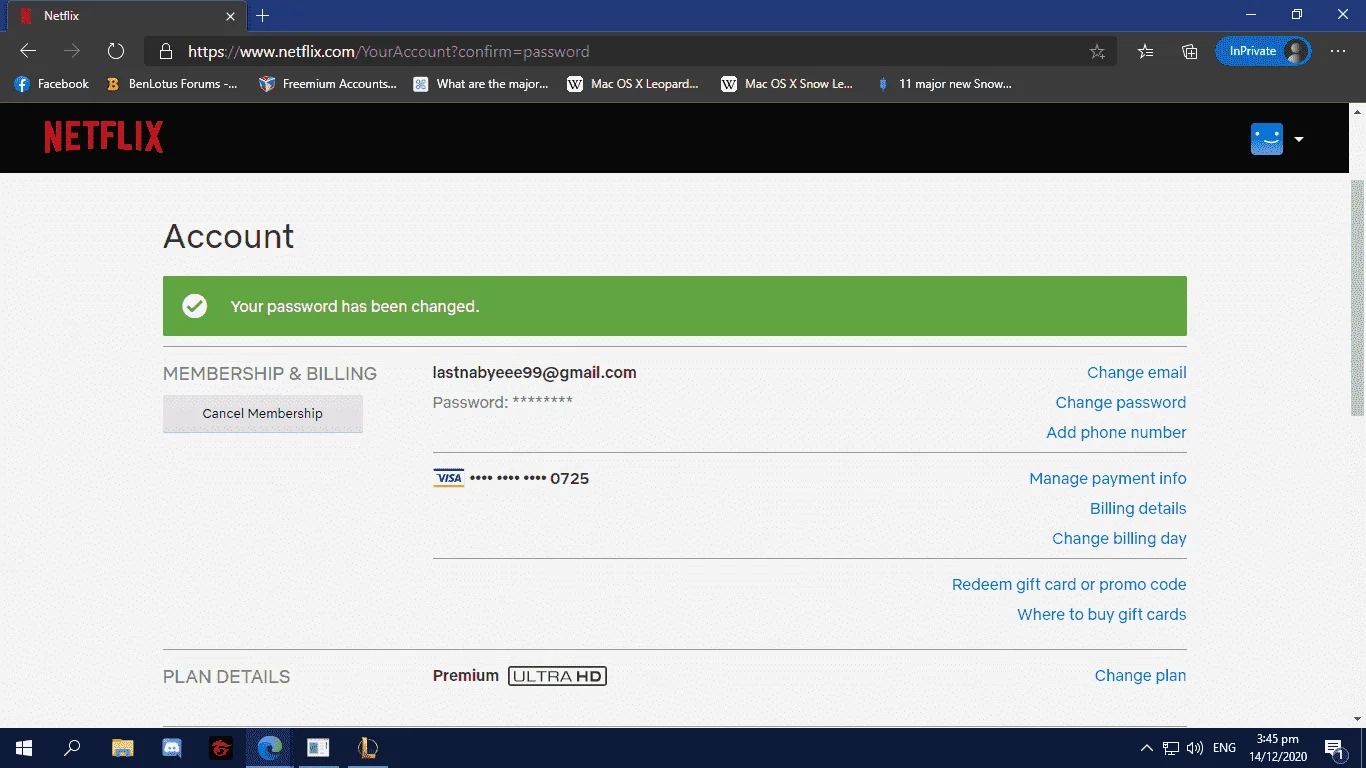Click the ENG language indicator
Screen dimensions: 1366x768
click(1224, 748)
